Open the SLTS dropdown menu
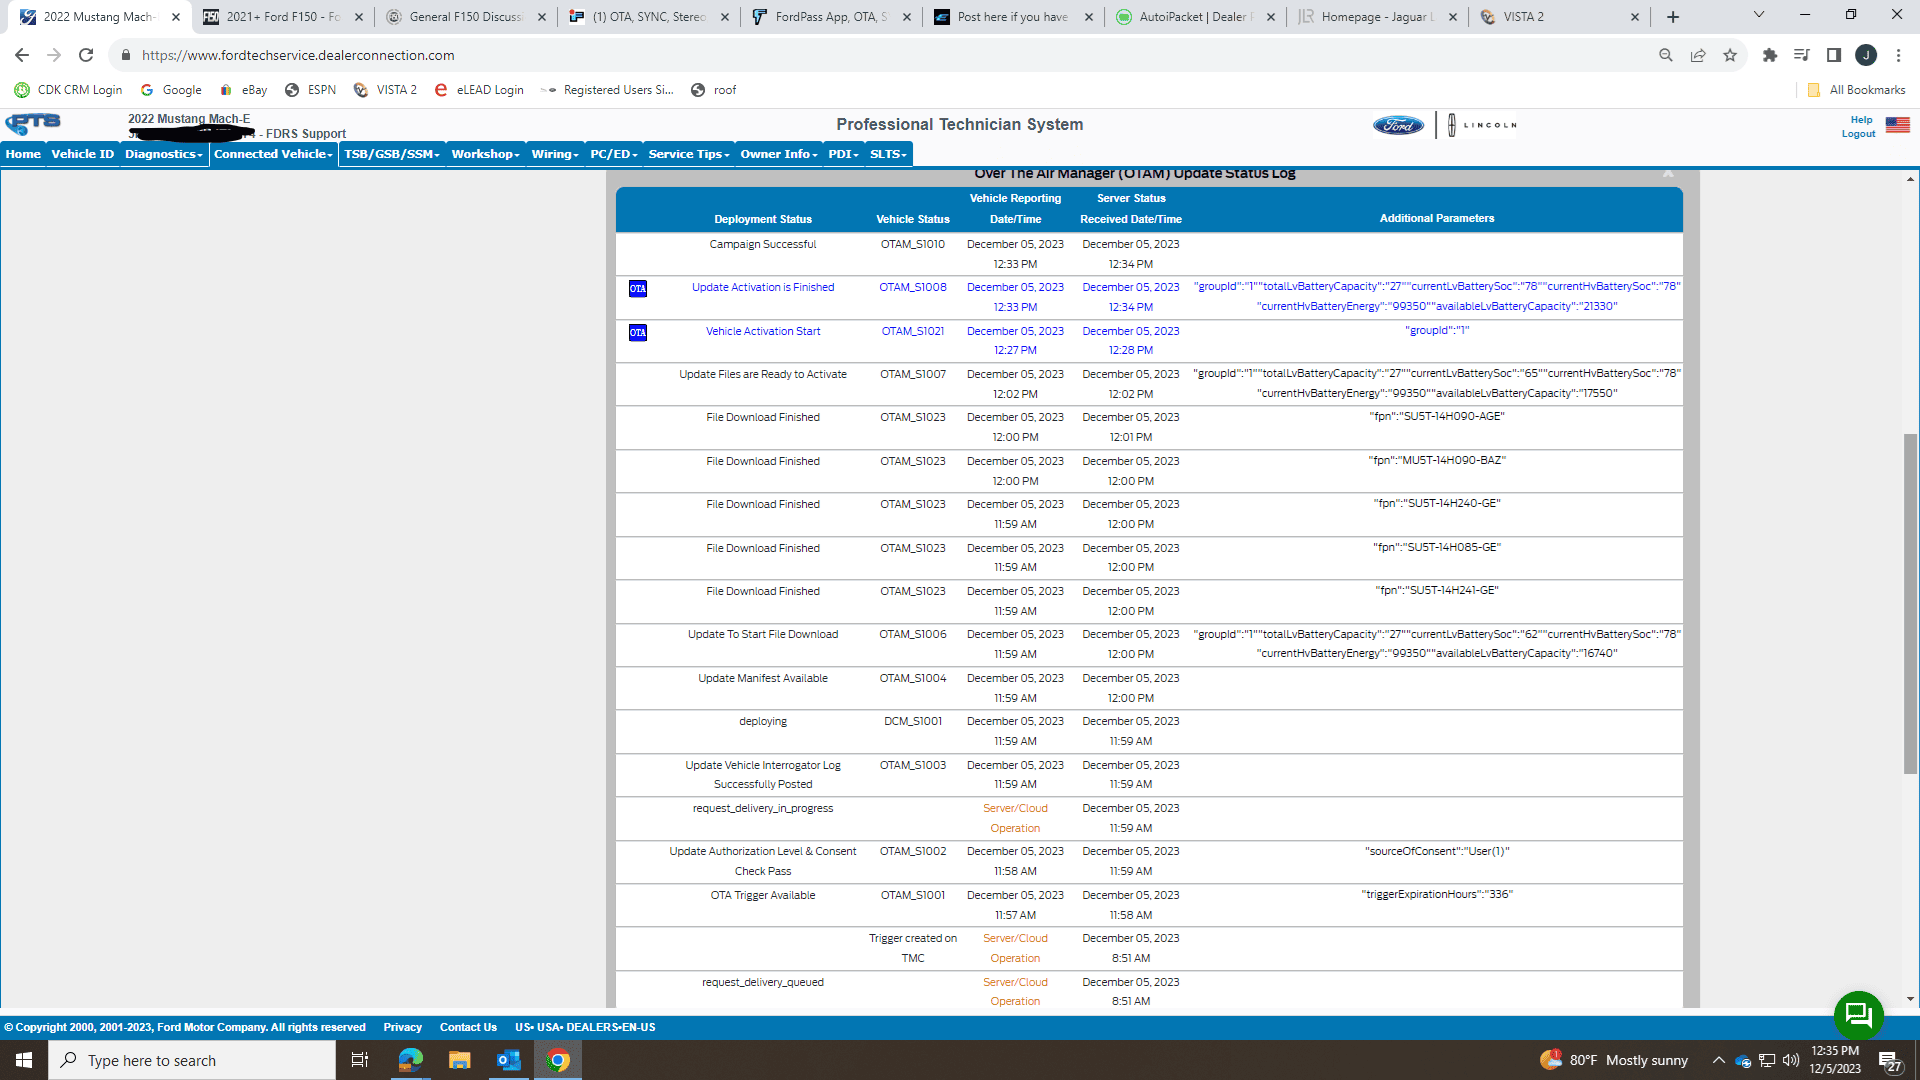Viewport: 1920px width, 1080px height. (x=888, y=154)
